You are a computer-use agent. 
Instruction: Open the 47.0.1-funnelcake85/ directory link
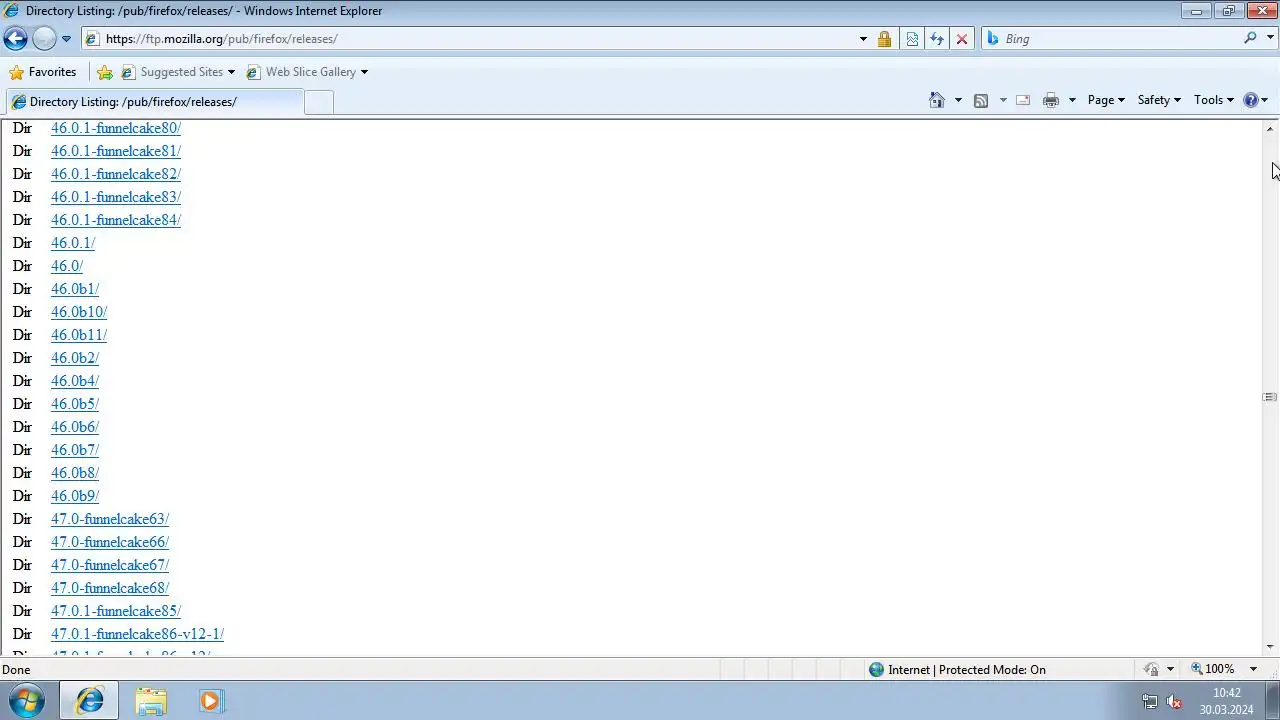(x=116, y=611)
